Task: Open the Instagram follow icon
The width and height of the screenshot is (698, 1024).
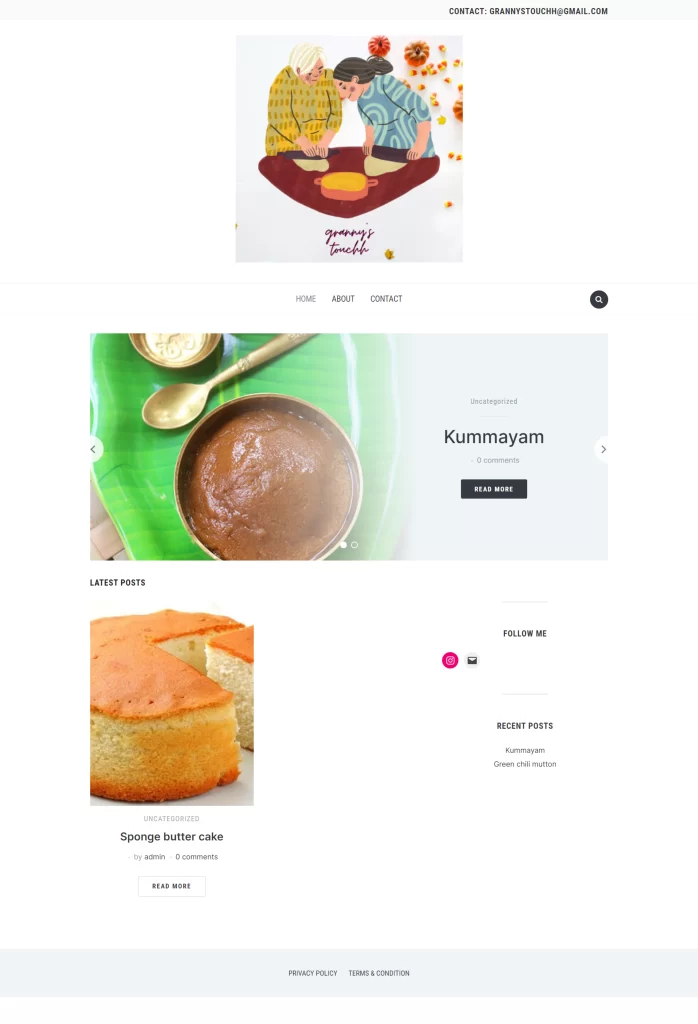Action: pyautogui.click(x=450, y=660)
